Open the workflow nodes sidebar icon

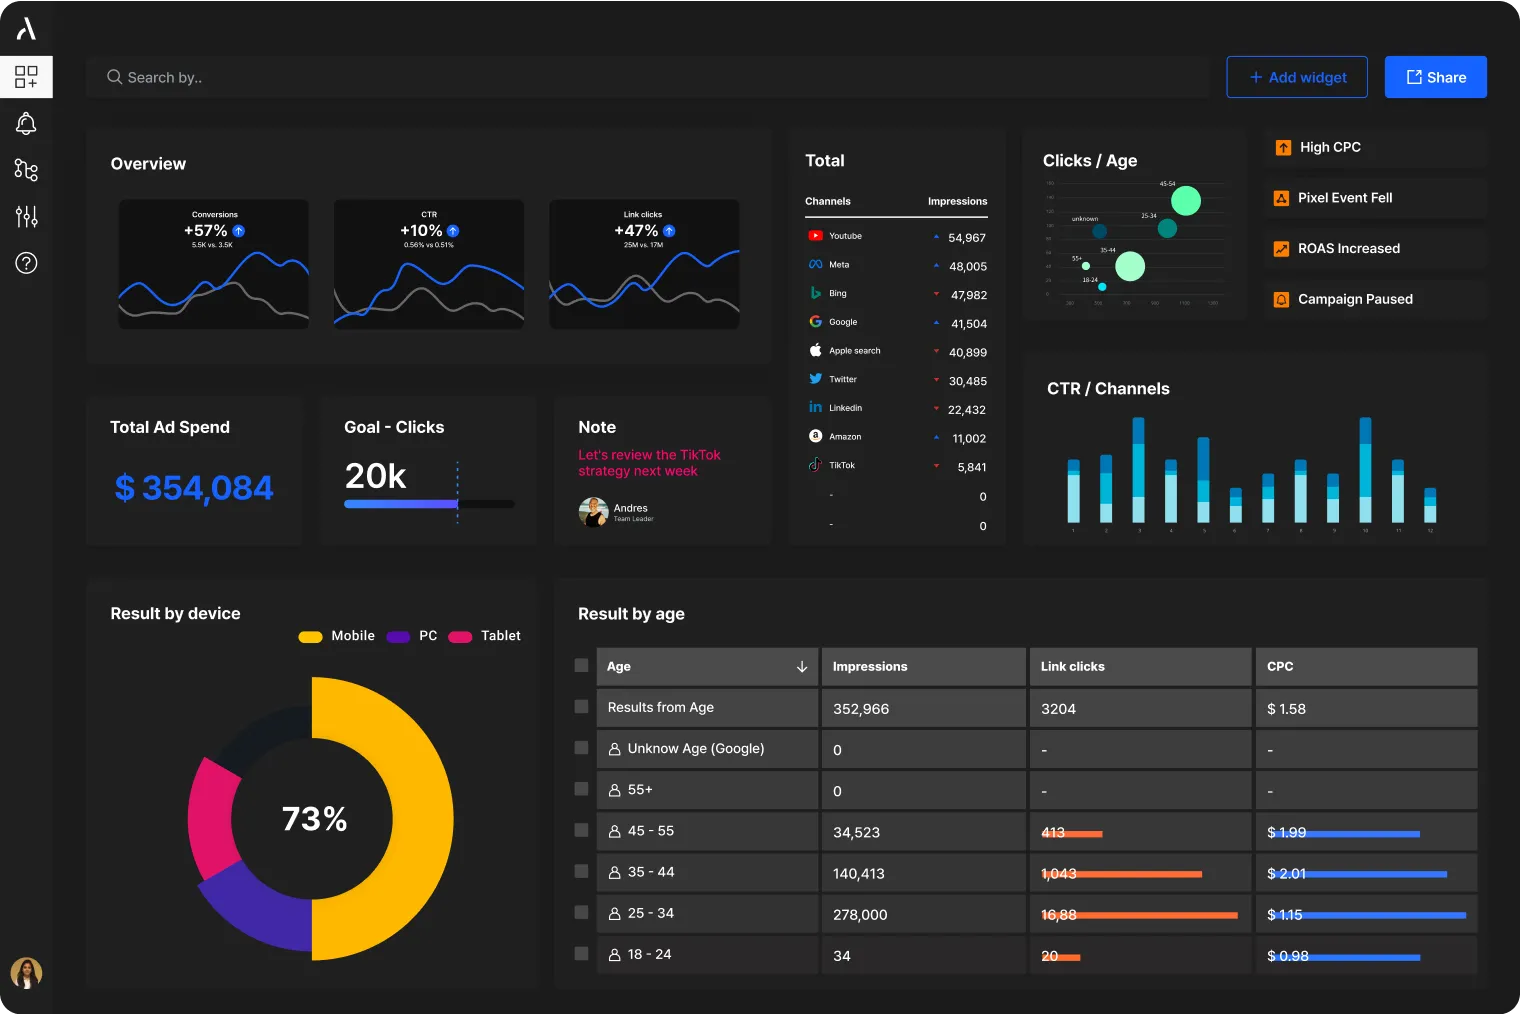[26, 170]
